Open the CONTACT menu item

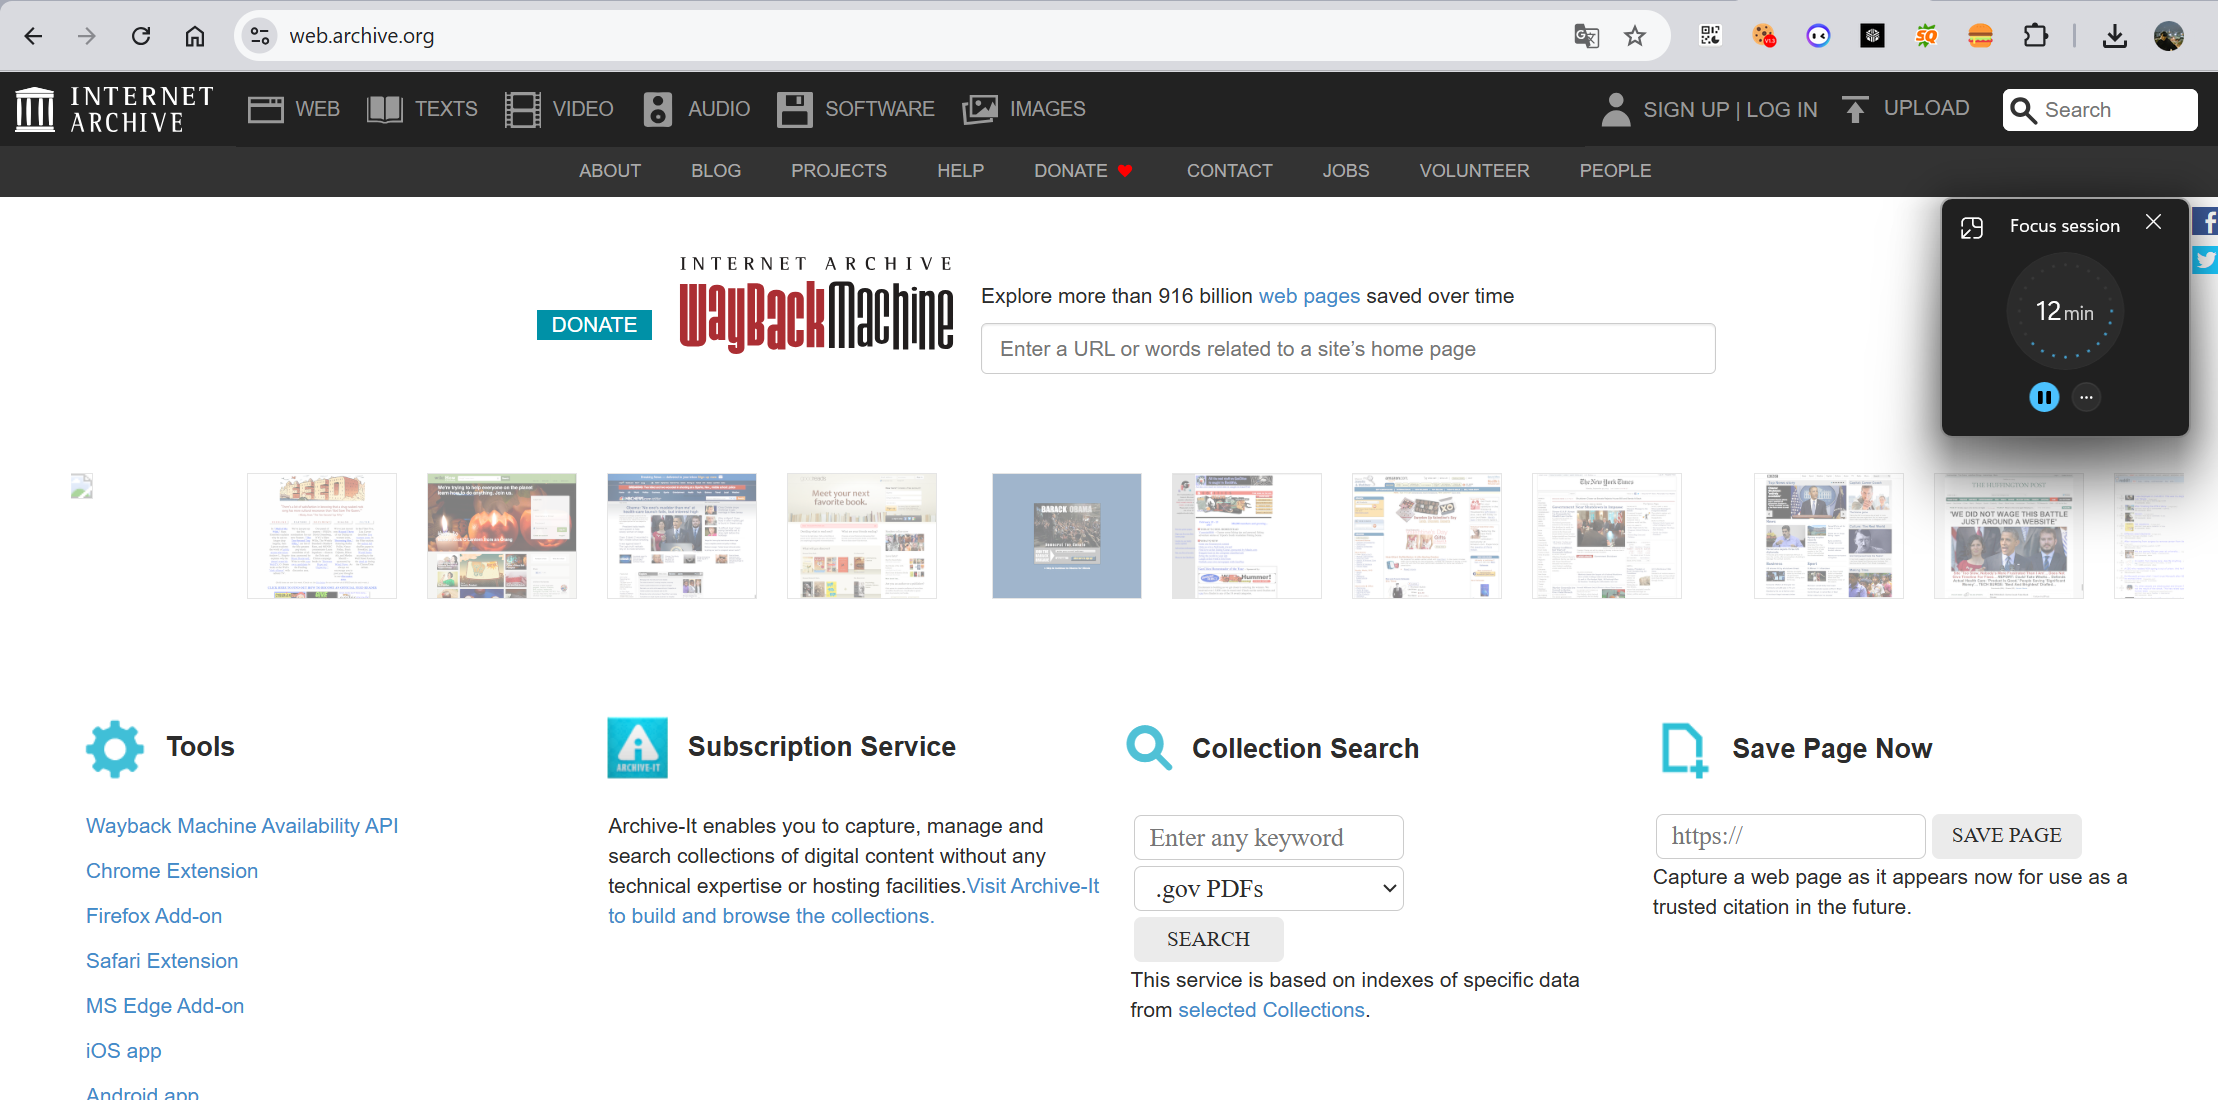pos(1229,171)
